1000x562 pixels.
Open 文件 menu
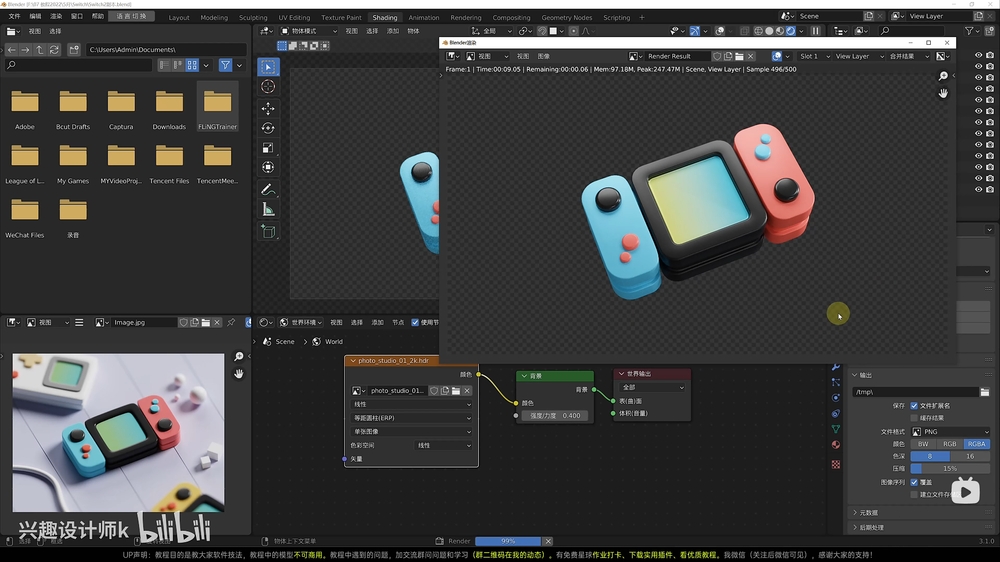pos(15,17)
